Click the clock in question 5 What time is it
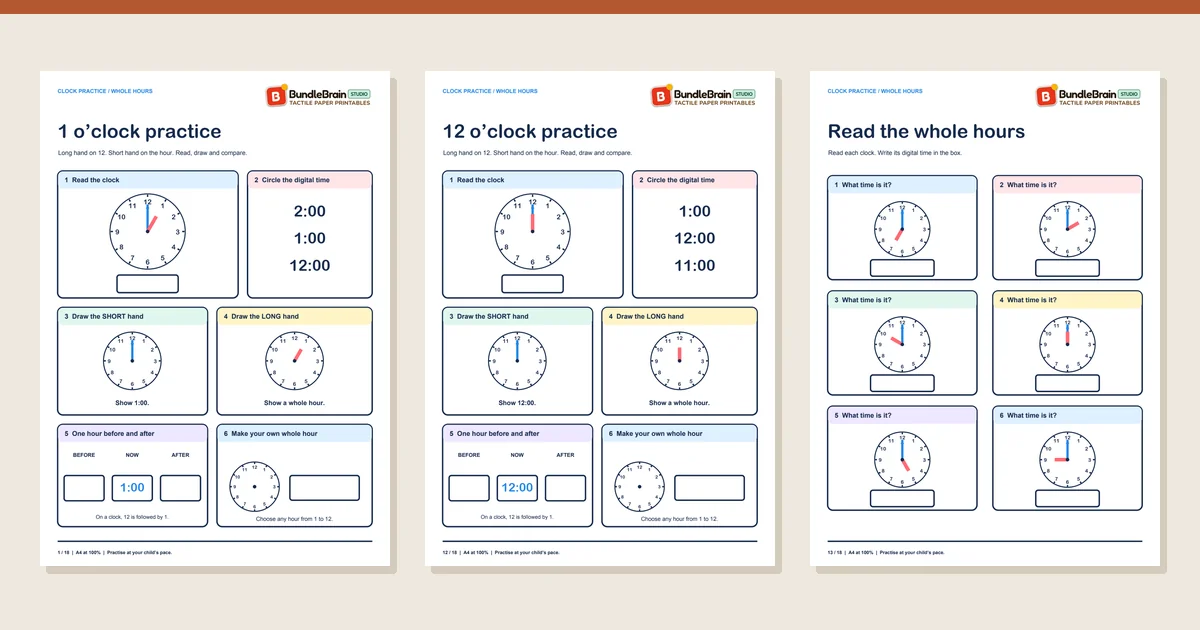The height and width of the screenshot is (630, 1200). 902,459
